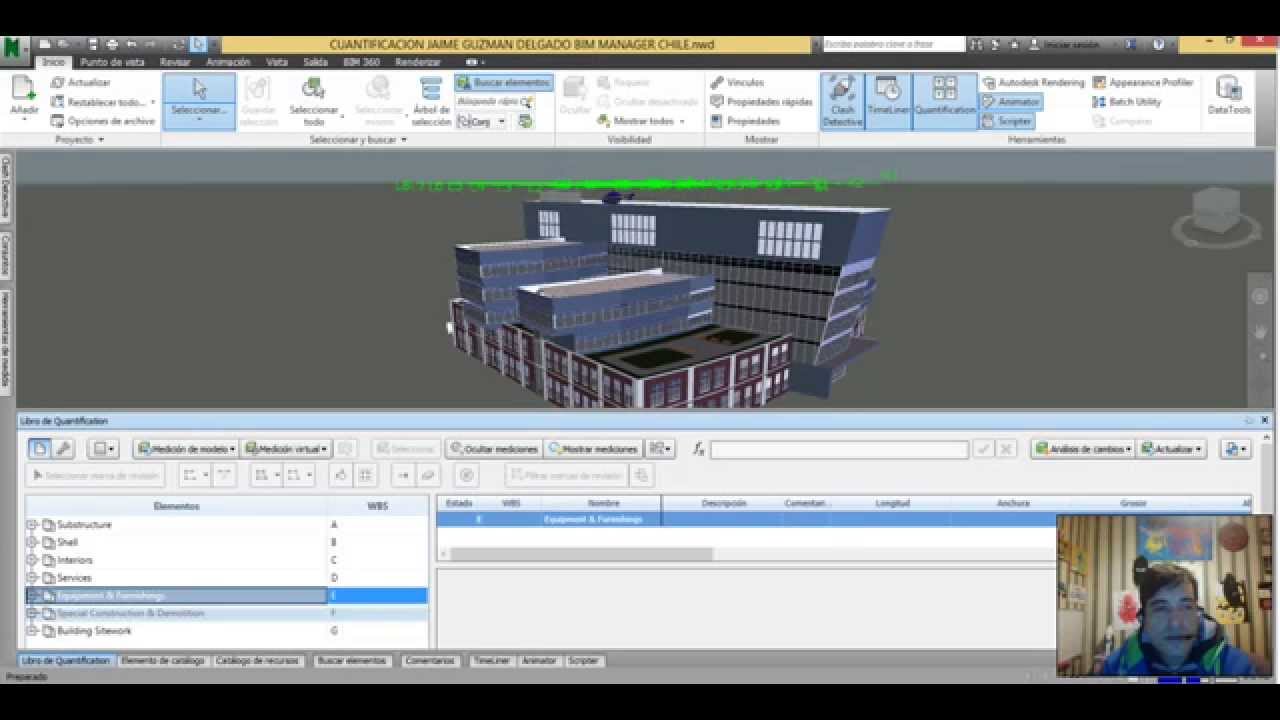Open the Vista ribbon tab
This screenshot has width=1280, height=720.
277,62
